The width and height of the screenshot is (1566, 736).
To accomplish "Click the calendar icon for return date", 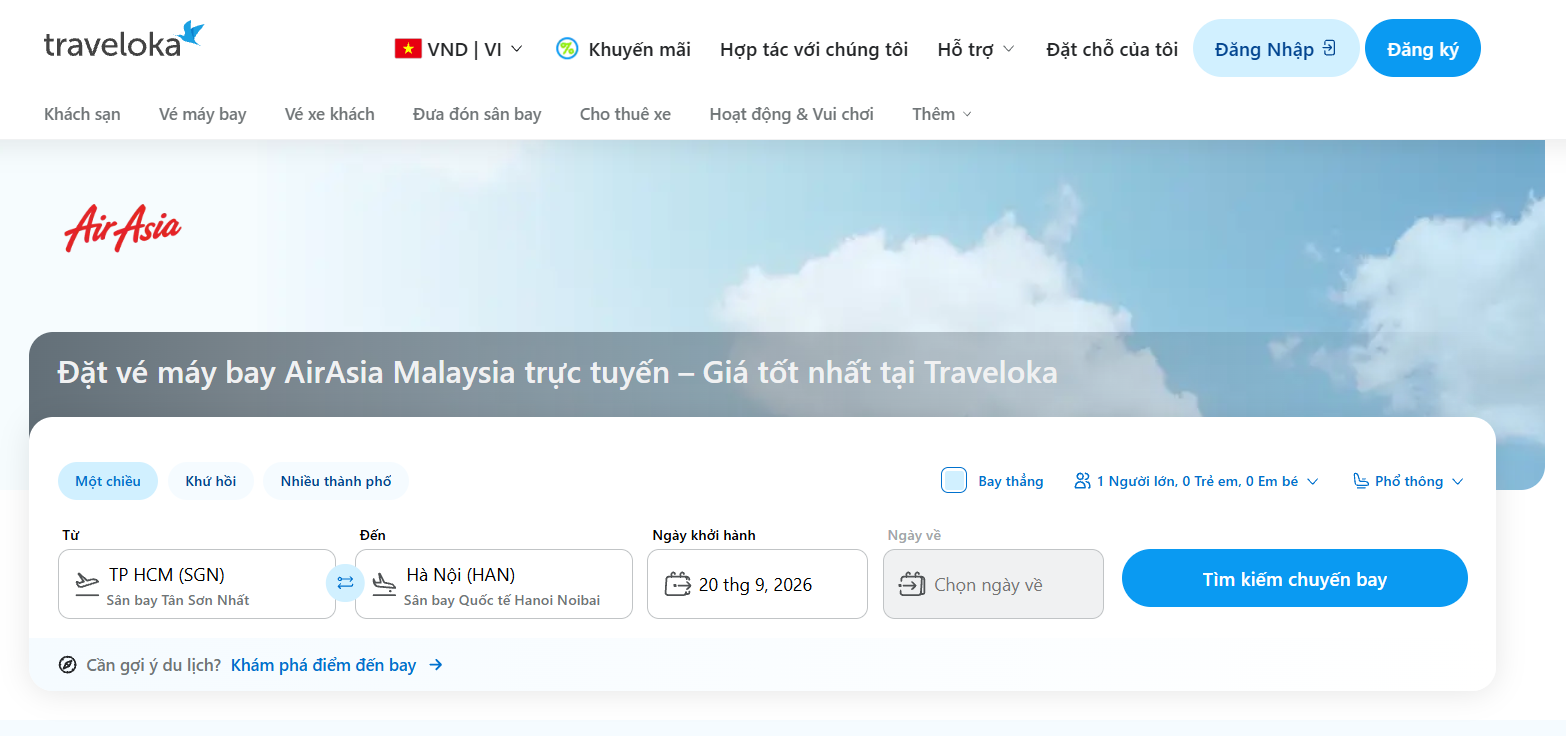I will [x=912, y=584].
